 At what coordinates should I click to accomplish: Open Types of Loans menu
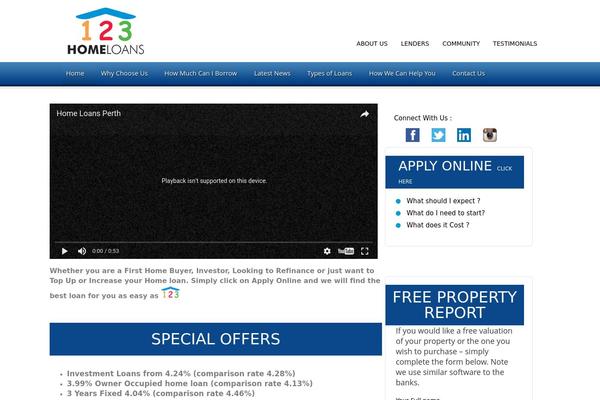pos(329,73)
